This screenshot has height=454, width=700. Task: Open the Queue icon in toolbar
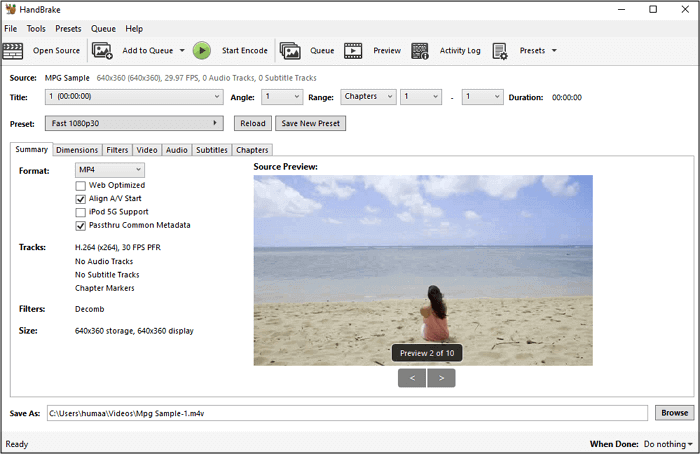290,50
